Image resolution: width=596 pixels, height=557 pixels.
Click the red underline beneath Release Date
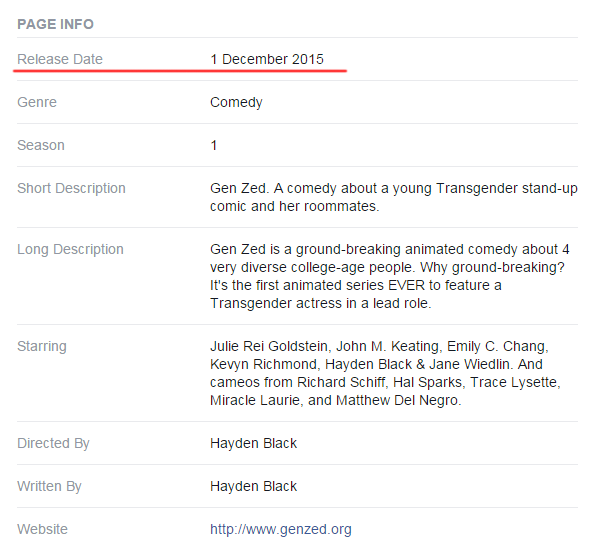coord(180,70)
